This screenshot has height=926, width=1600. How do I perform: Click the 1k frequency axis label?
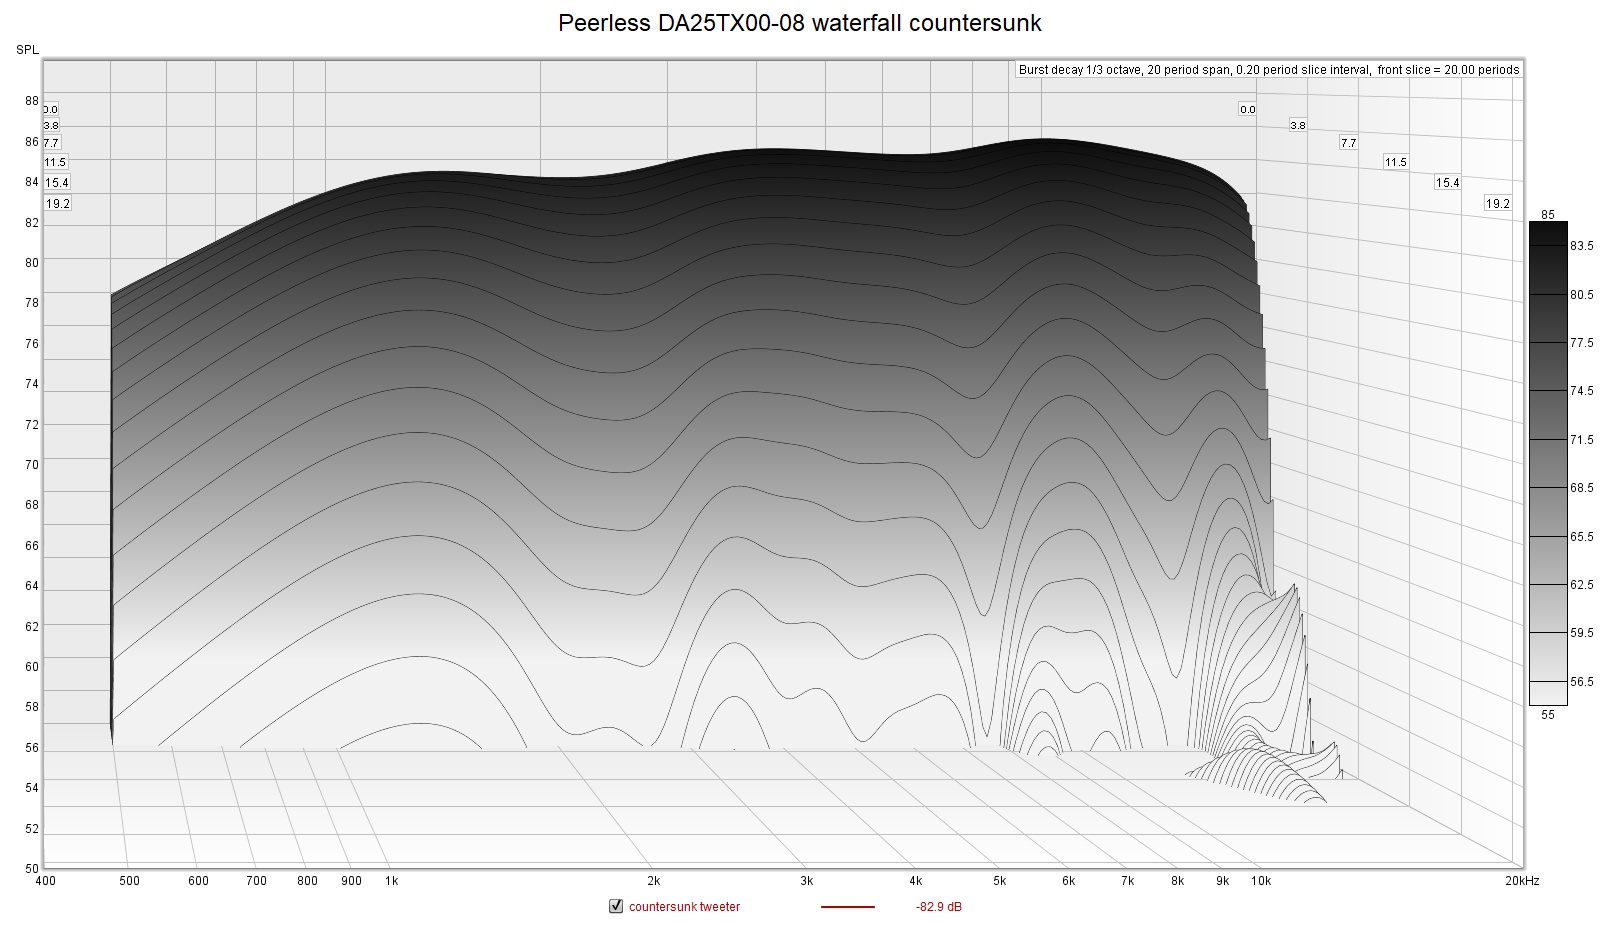click(x=392, y=881)
